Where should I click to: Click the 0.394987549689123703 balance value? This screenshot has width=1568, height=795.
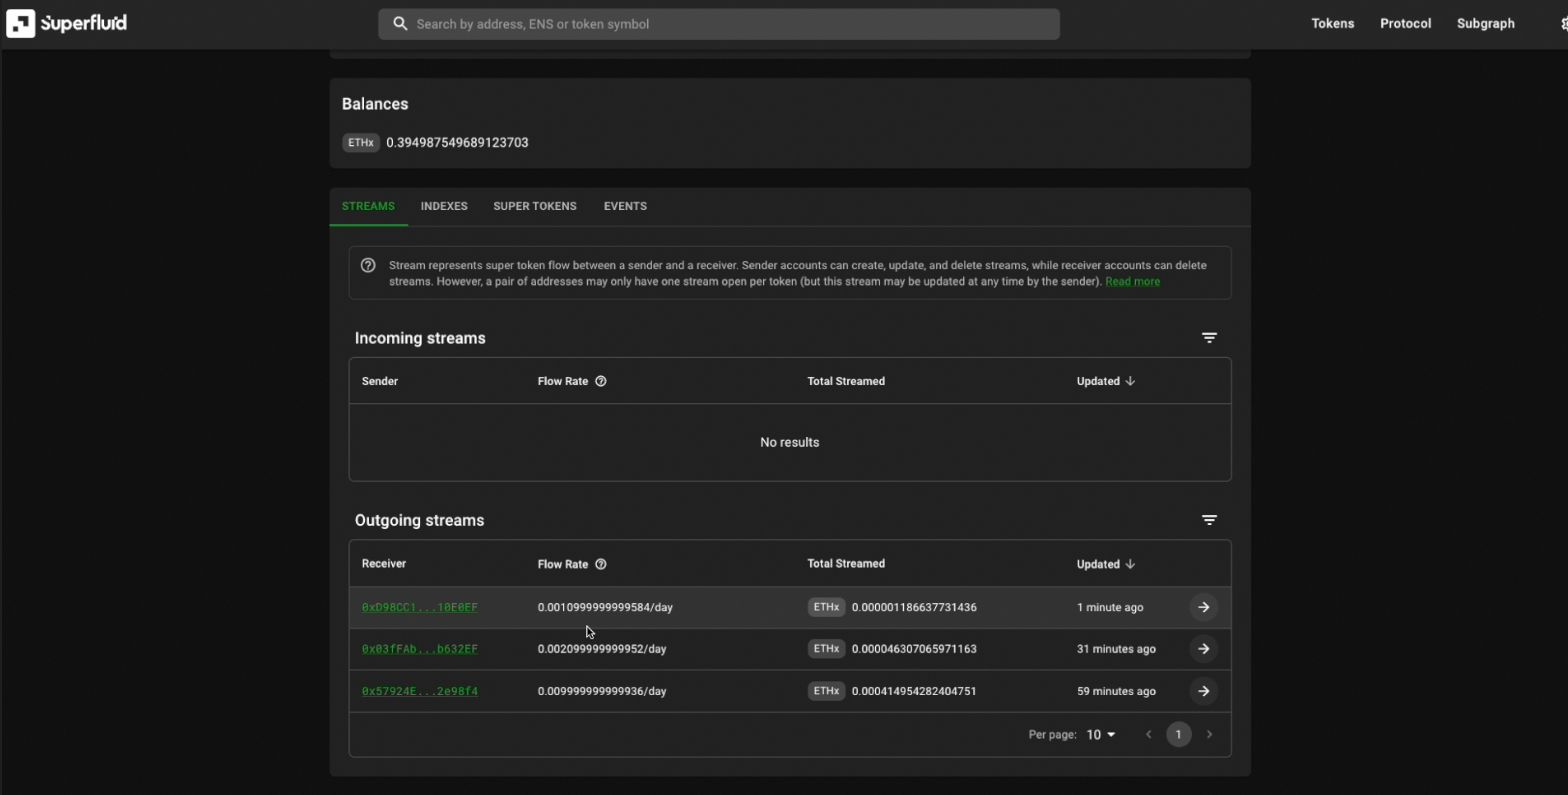[x=457, y=143]
